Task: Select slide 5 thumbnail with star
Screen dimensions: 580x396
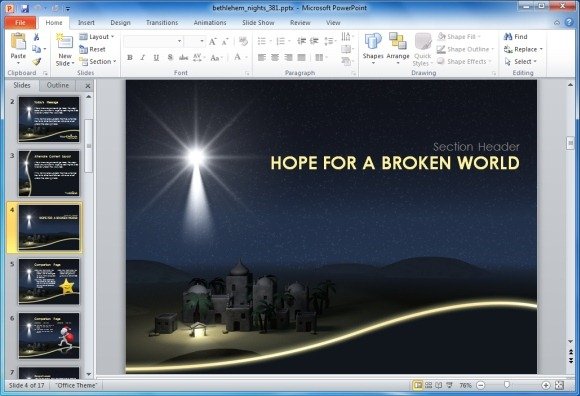Action: click(49, 281)
